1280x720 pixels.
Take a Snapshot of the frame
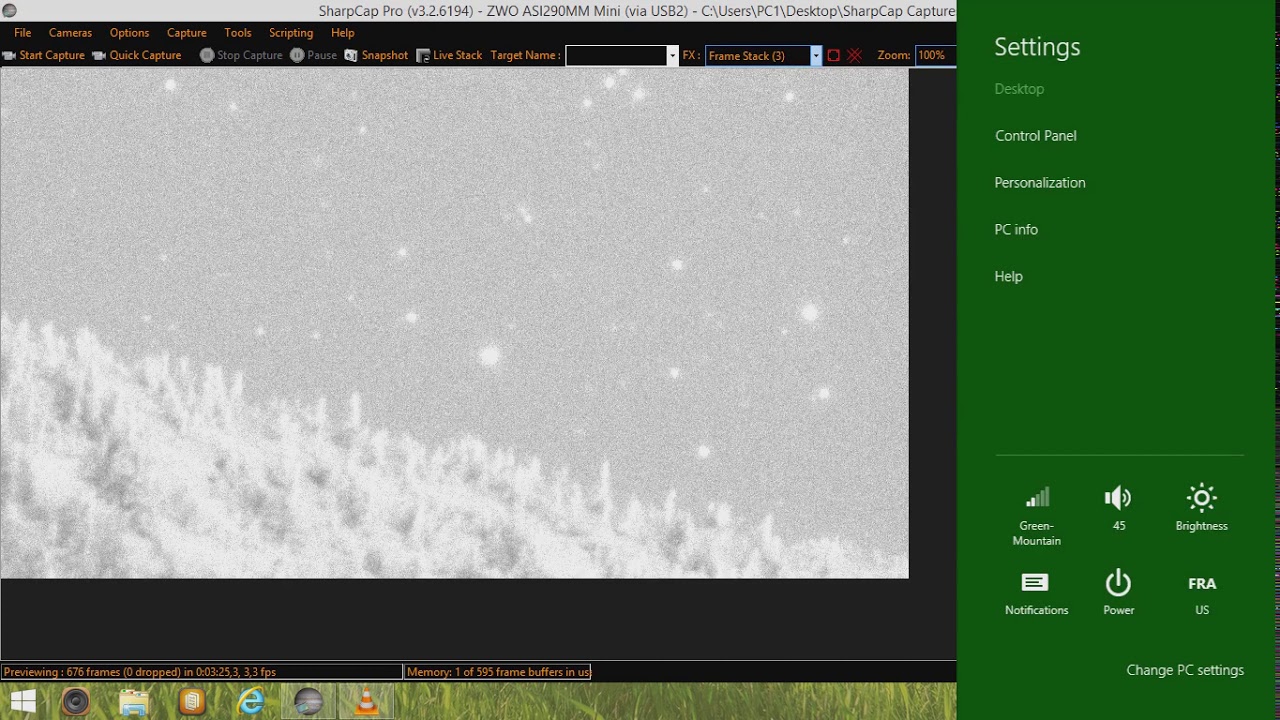(x=376, y=55)
